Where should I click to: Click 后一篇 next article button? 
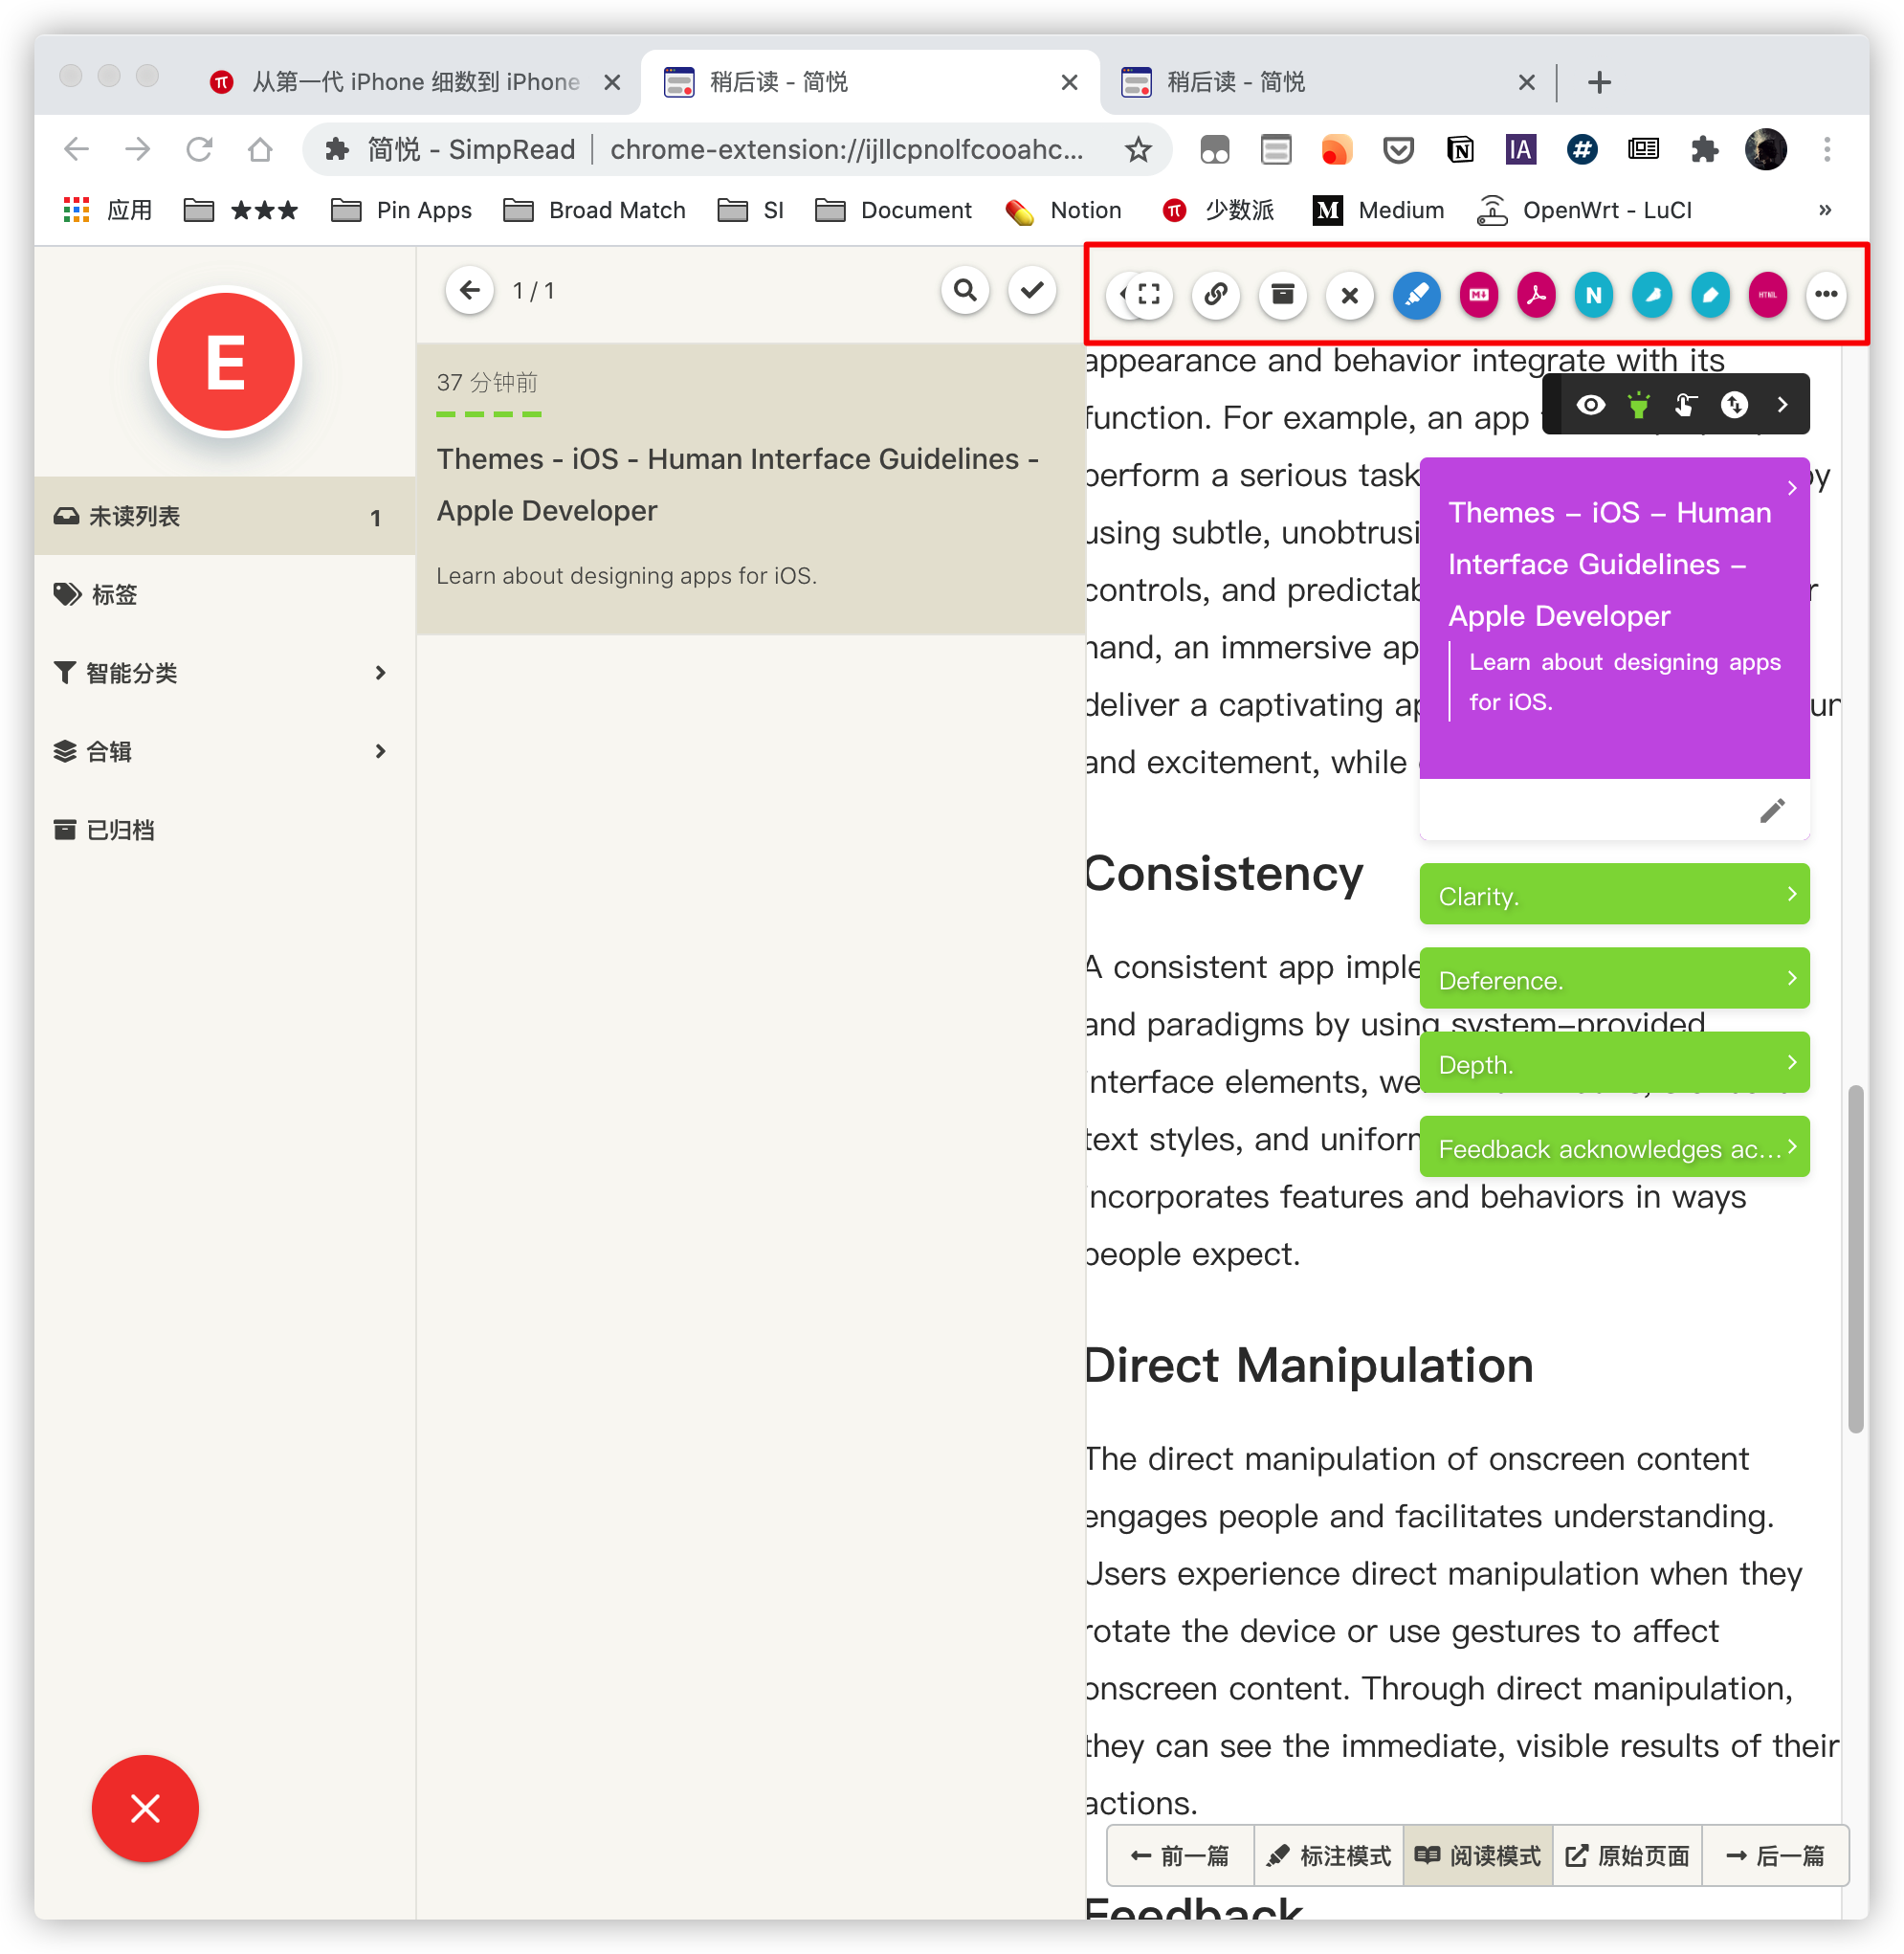pos(1775,1856)
